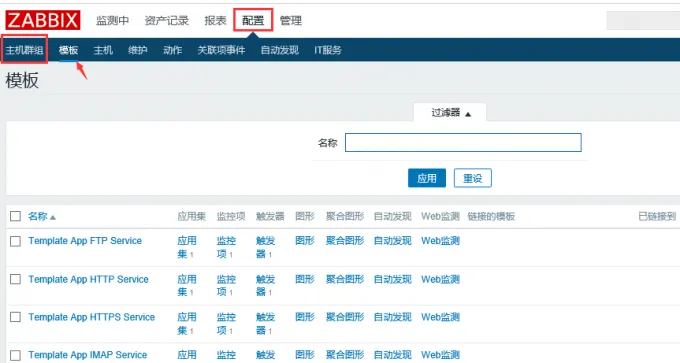Screen dimensions: 680x363
Task: Toggle the select-all checkbox in table header
Action: (x=15, y=216)
